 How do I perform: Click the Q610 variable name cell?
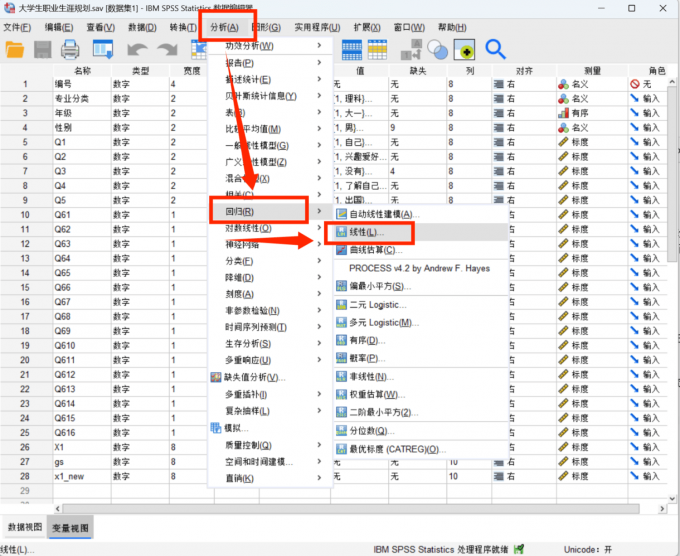82,346
